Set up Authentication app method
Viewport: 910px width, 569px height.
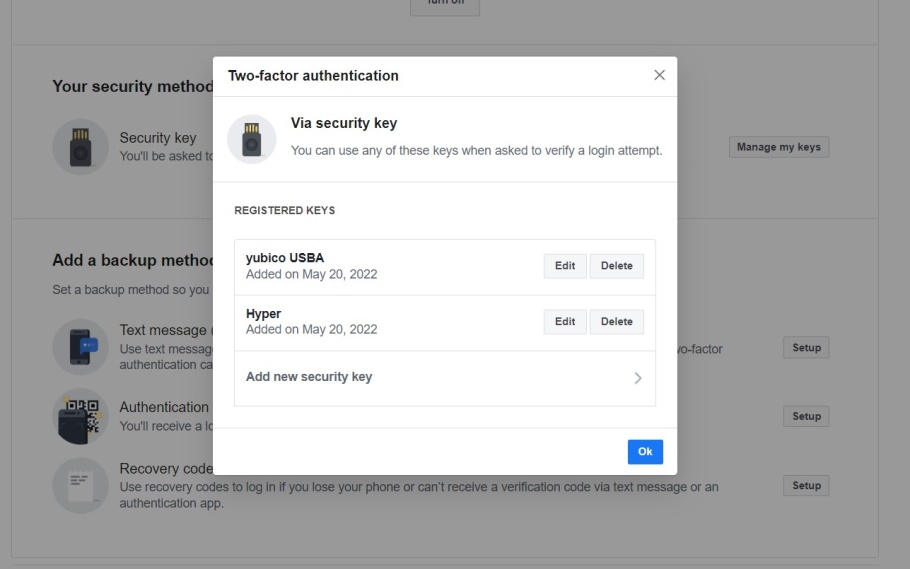(x=806, y=416)
